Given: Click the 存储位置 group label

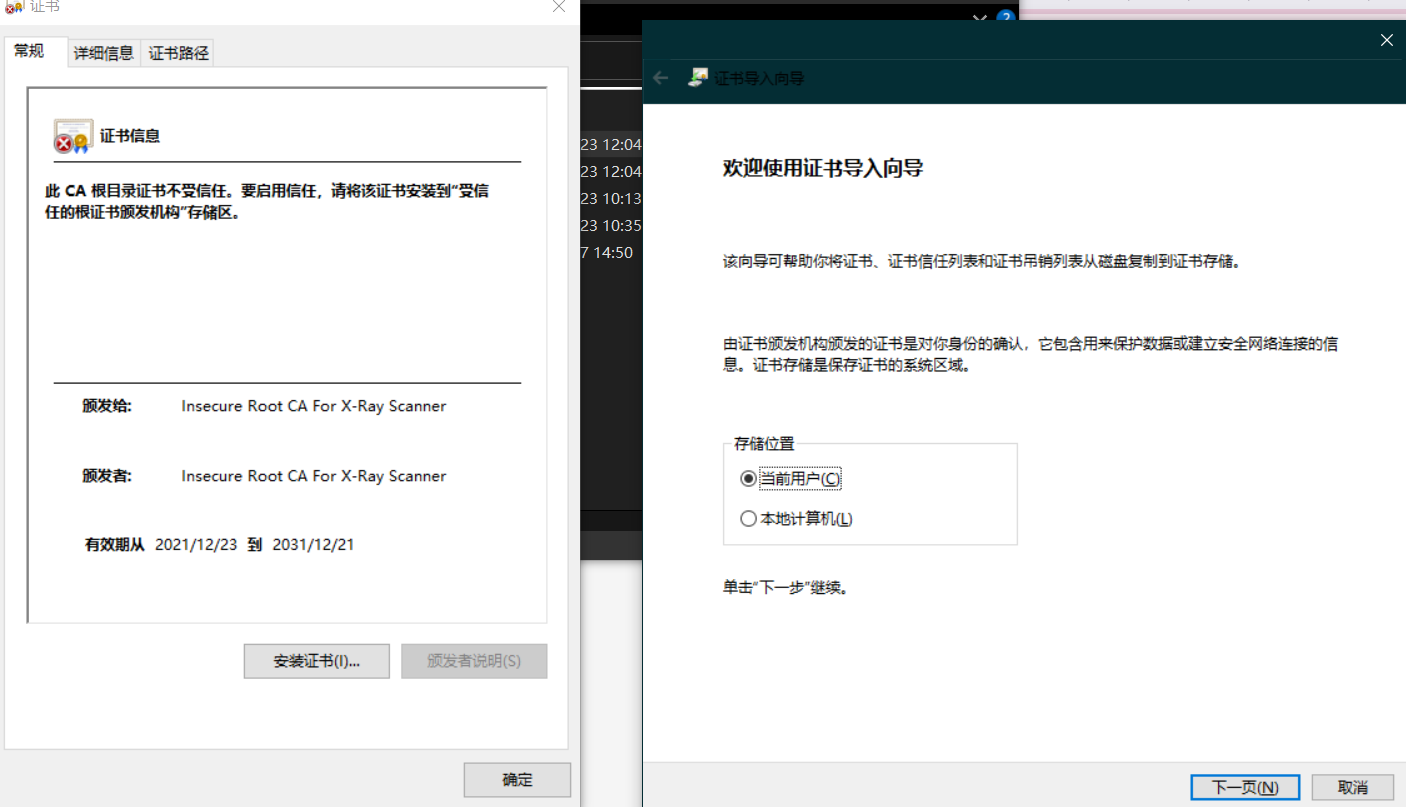Looking at the screenshot, I should [765, 444].
